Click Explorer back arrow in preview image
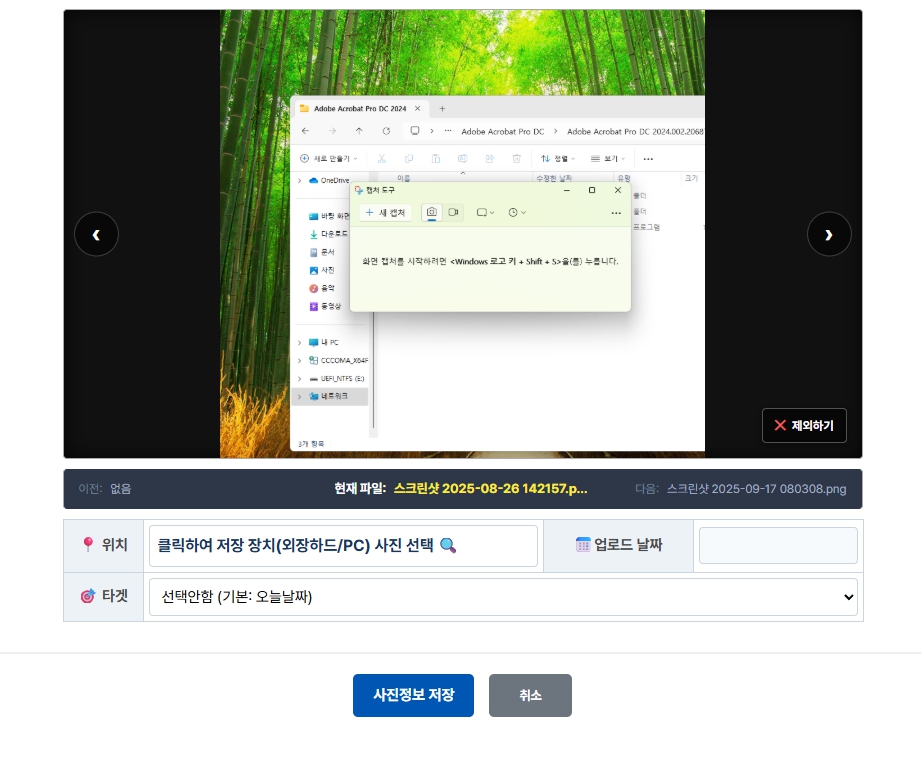Screen dimensions: 921x764 (x=305, y=131)
